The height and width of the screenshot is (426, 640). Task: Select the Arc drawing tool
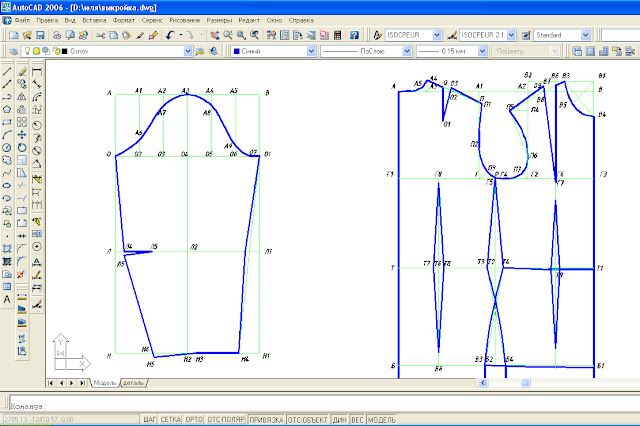pyautogui.click(x=7, y=135)
